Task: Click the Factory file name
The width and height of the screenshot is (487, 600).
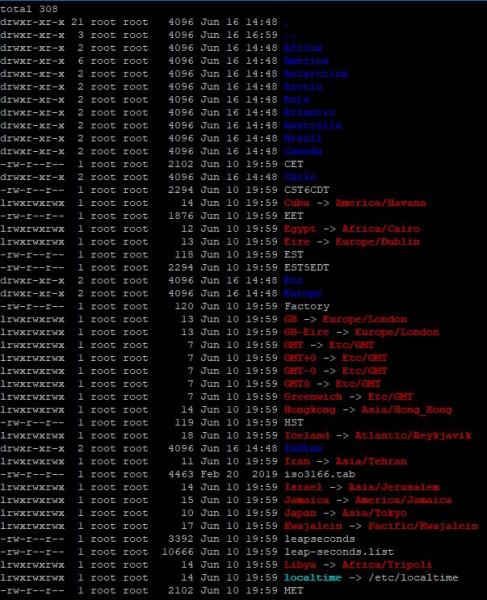Action: click(306, 307)
